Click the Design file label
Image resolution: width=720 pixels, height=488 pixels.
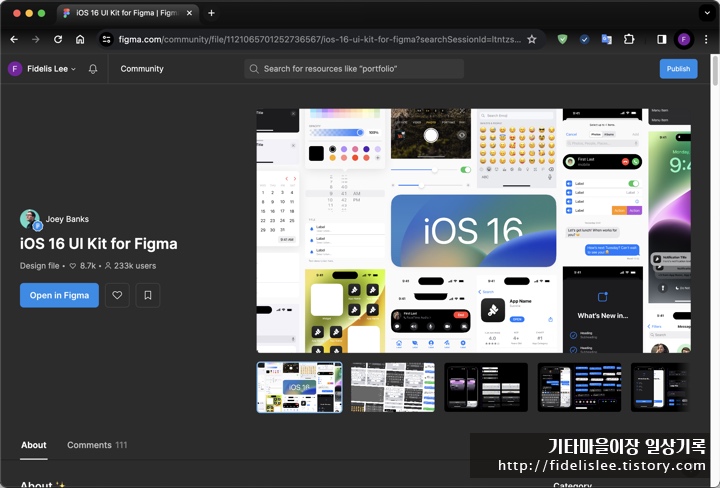point(39,266)
